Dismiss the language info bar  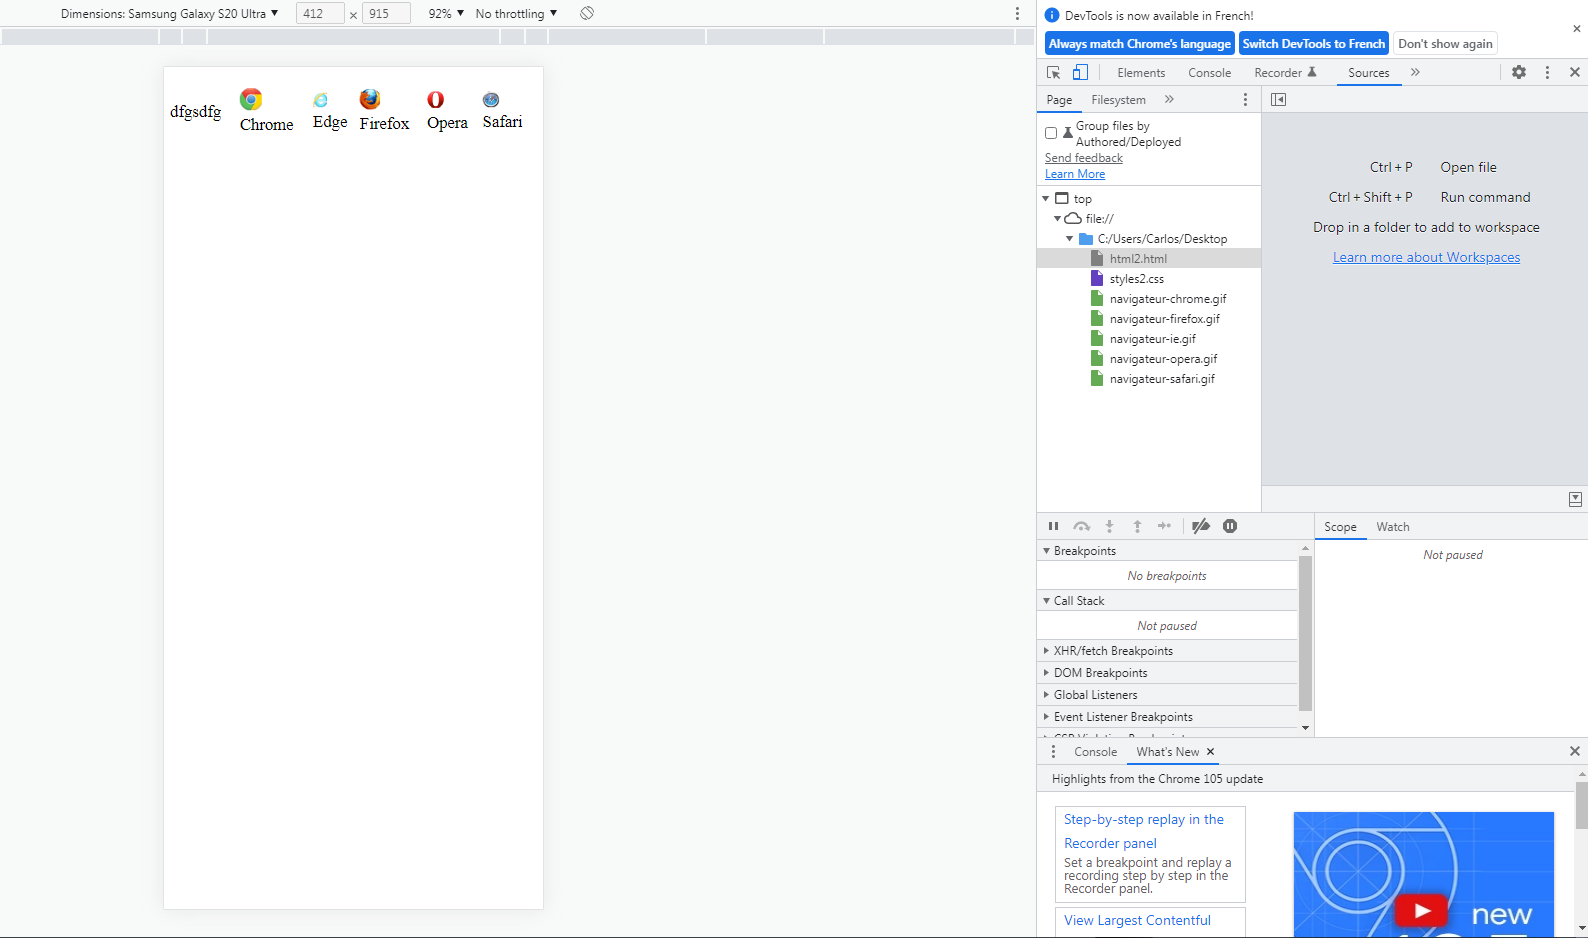(x=1577, y=28)
